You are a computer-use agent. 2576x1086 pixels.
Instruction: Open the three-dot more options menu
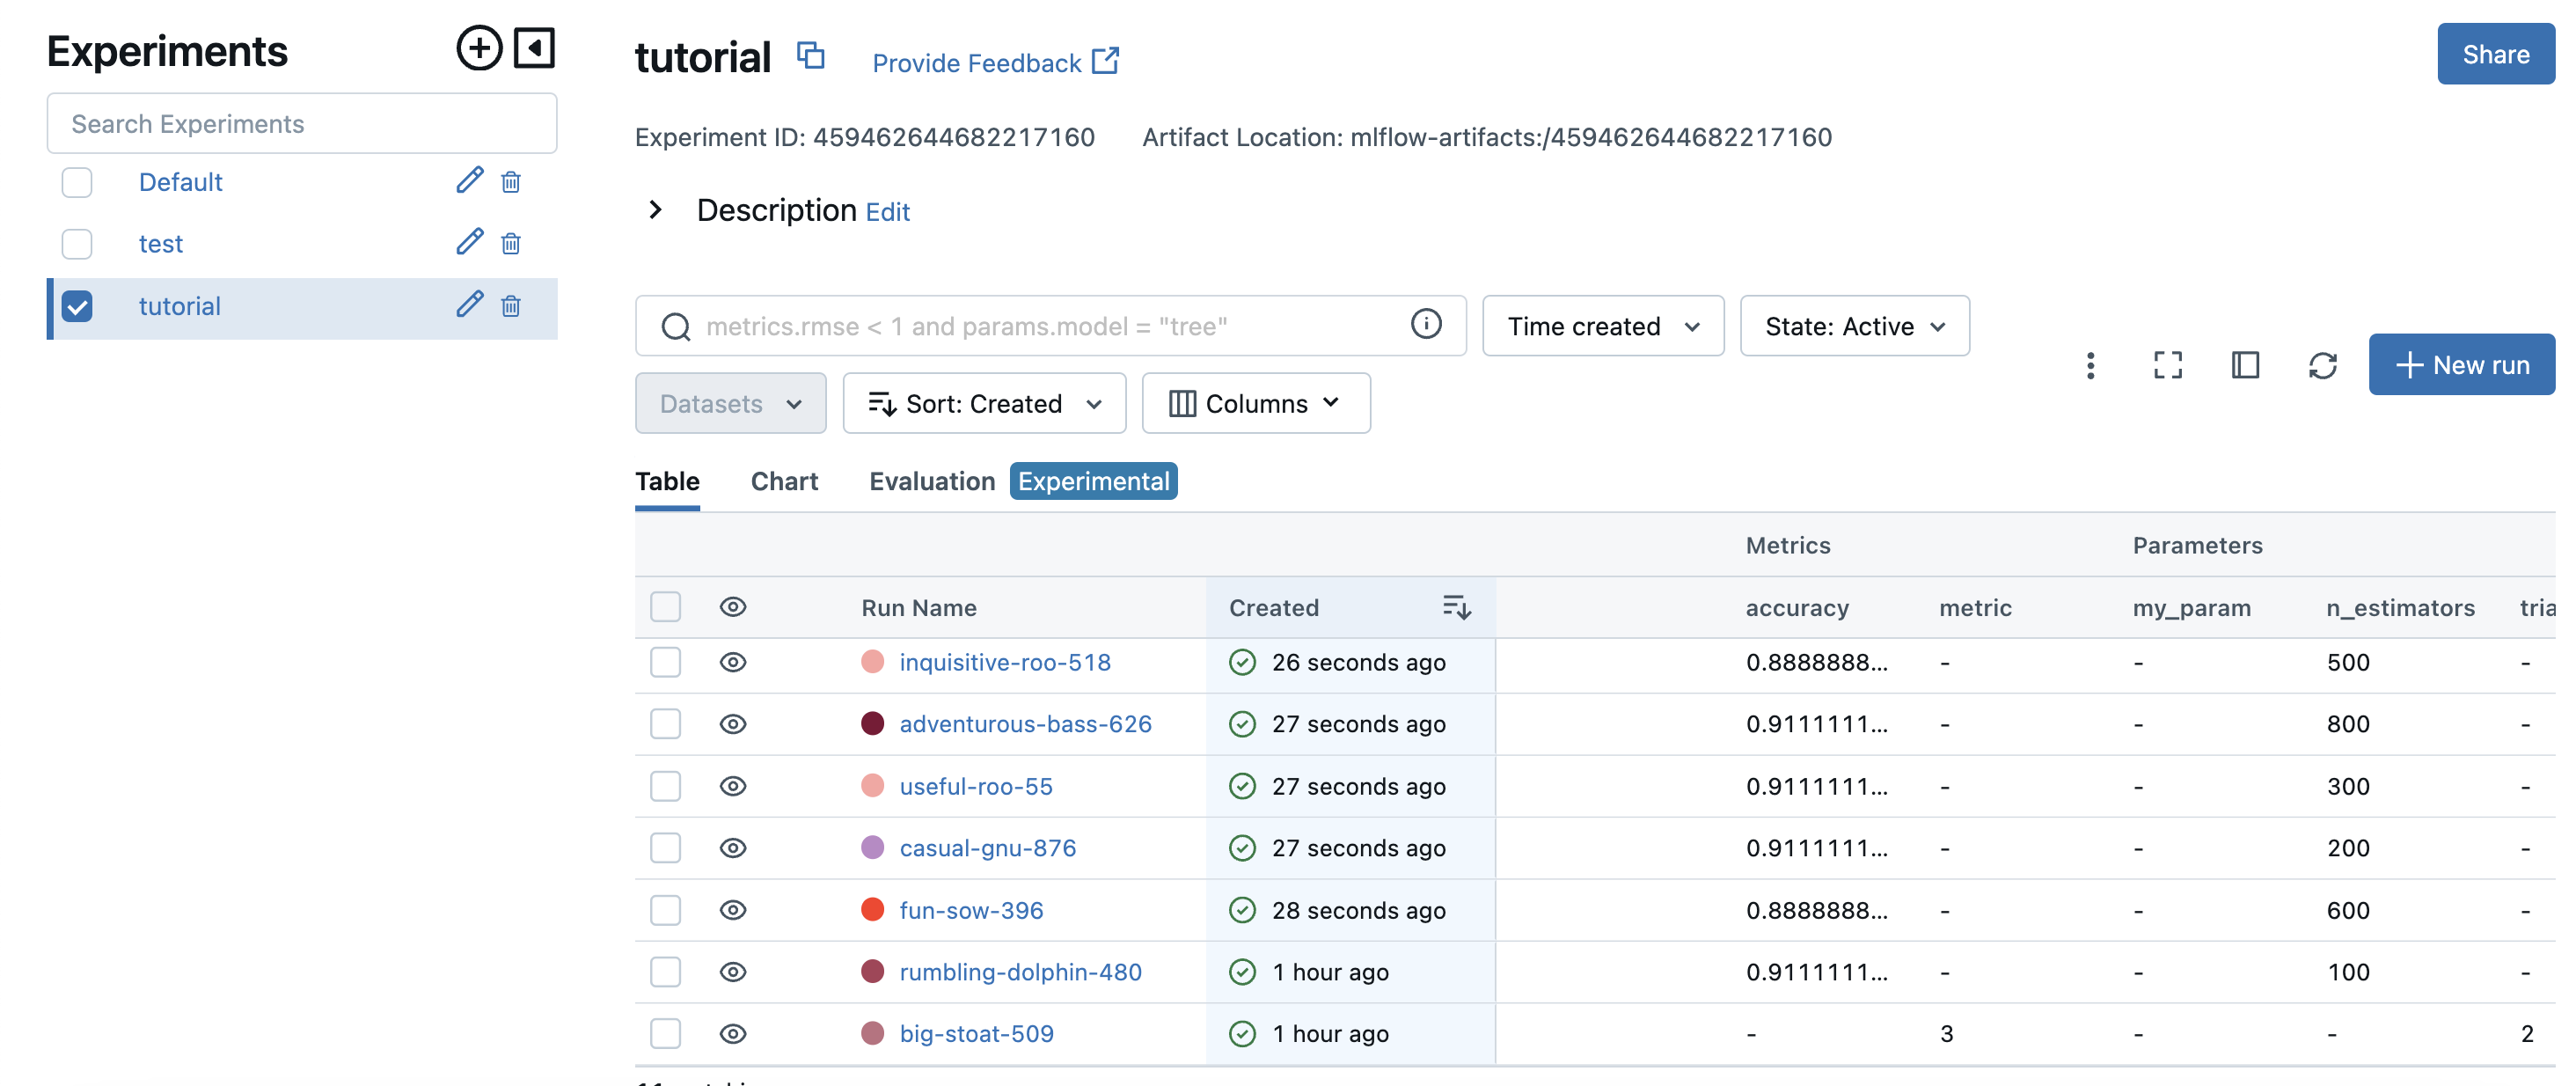[2090, 365]
